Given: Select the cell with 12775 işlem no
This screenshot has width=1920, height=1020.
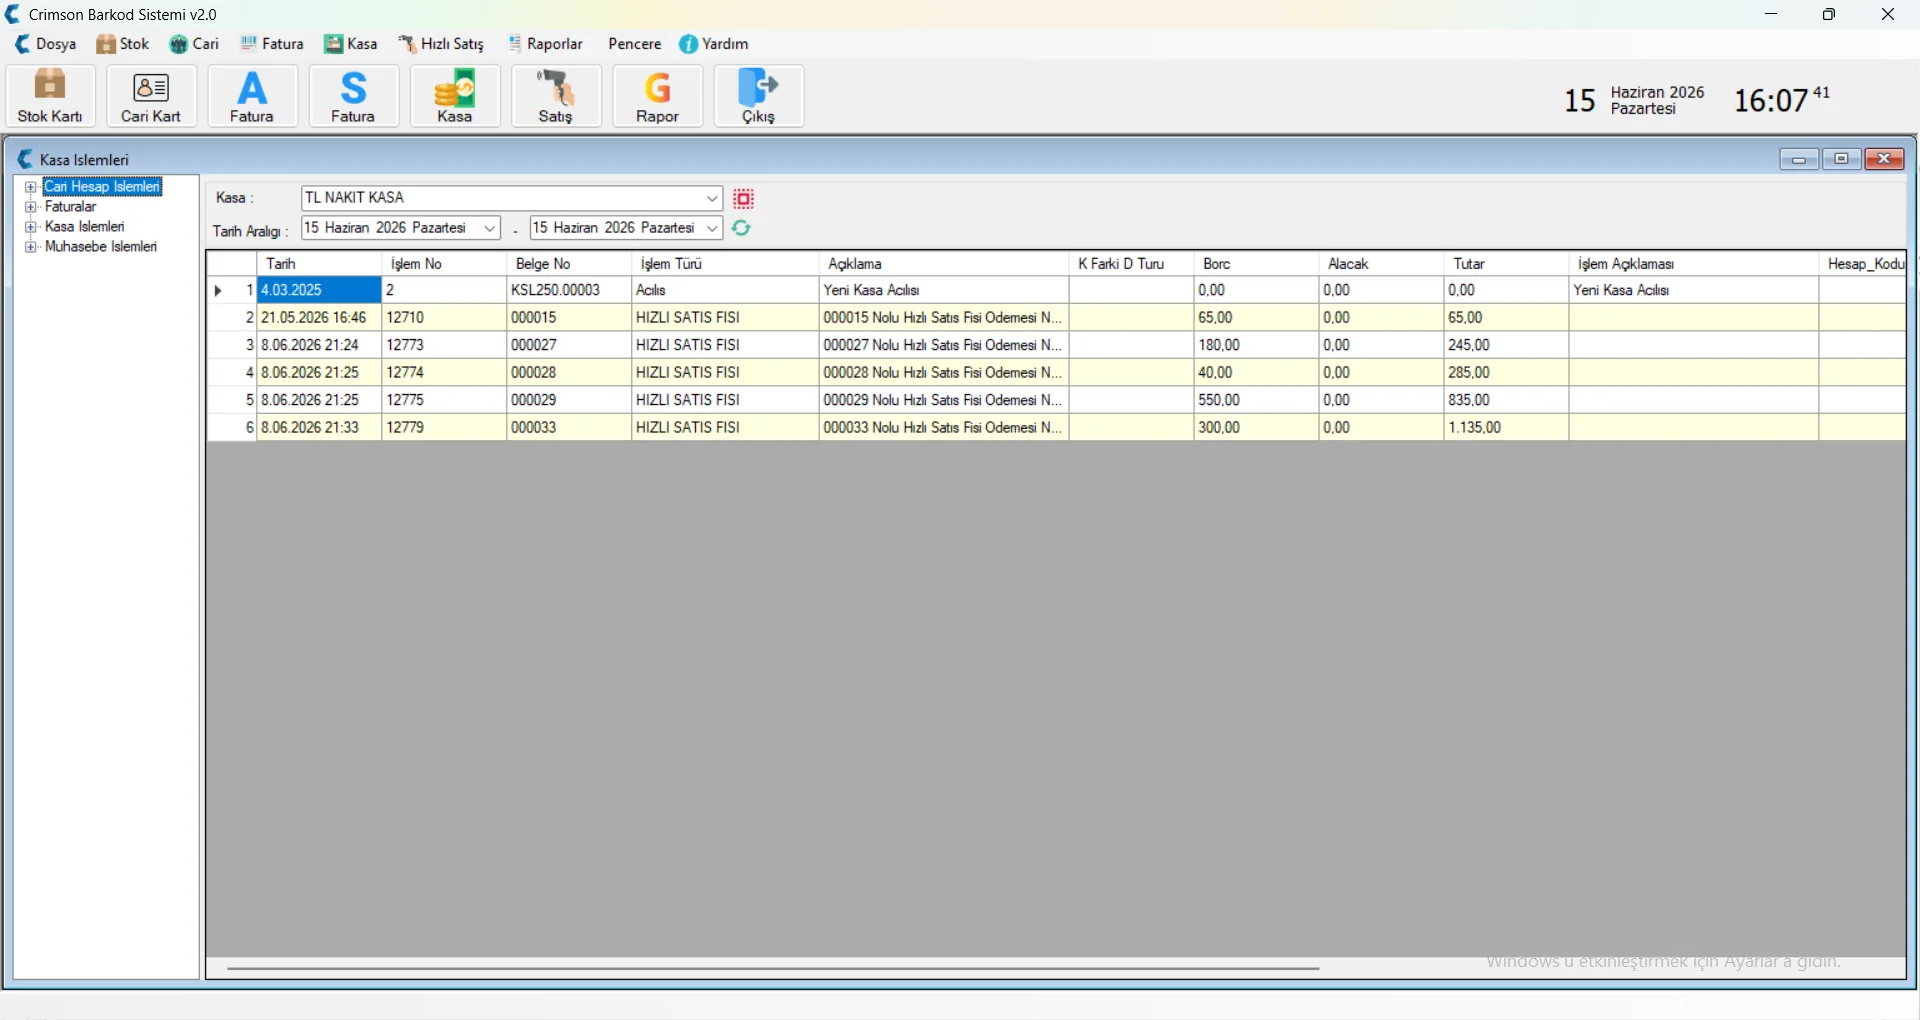Looking at the screenshot, I should click(445, 400).
